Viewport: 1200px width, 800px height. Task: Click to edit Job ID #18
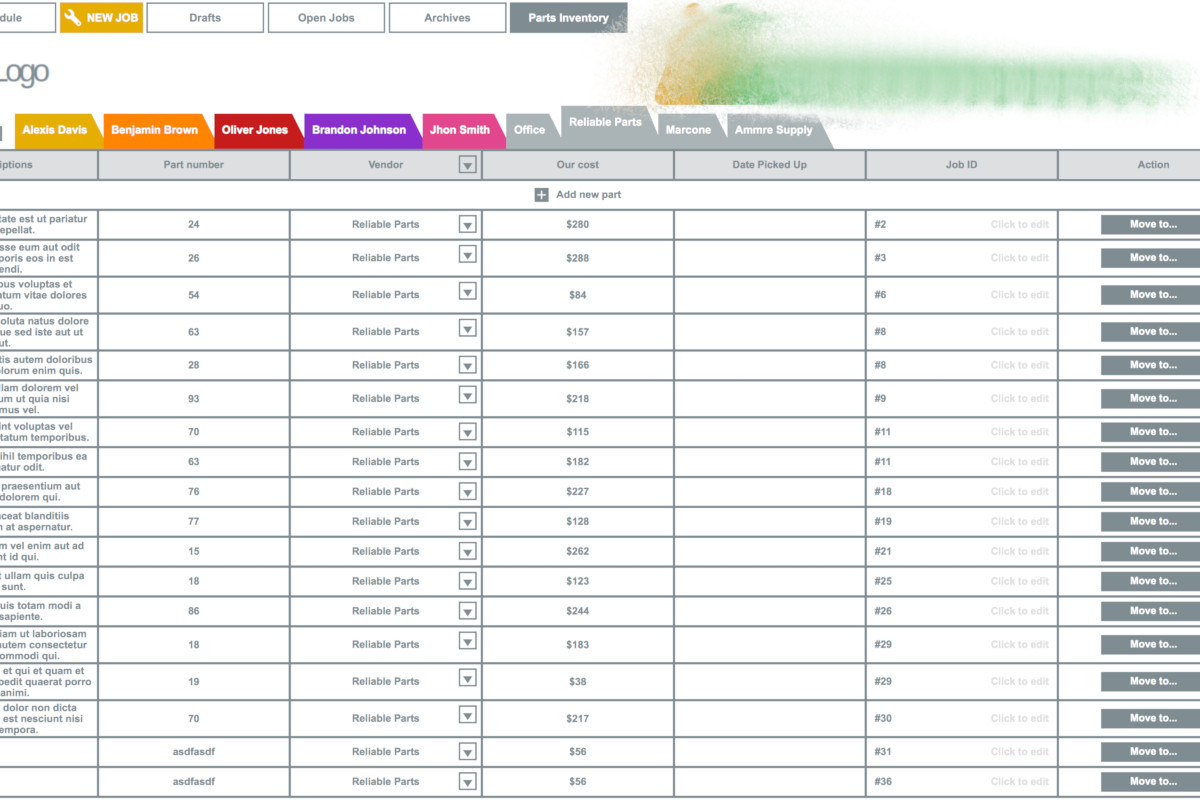[1019, 492]
